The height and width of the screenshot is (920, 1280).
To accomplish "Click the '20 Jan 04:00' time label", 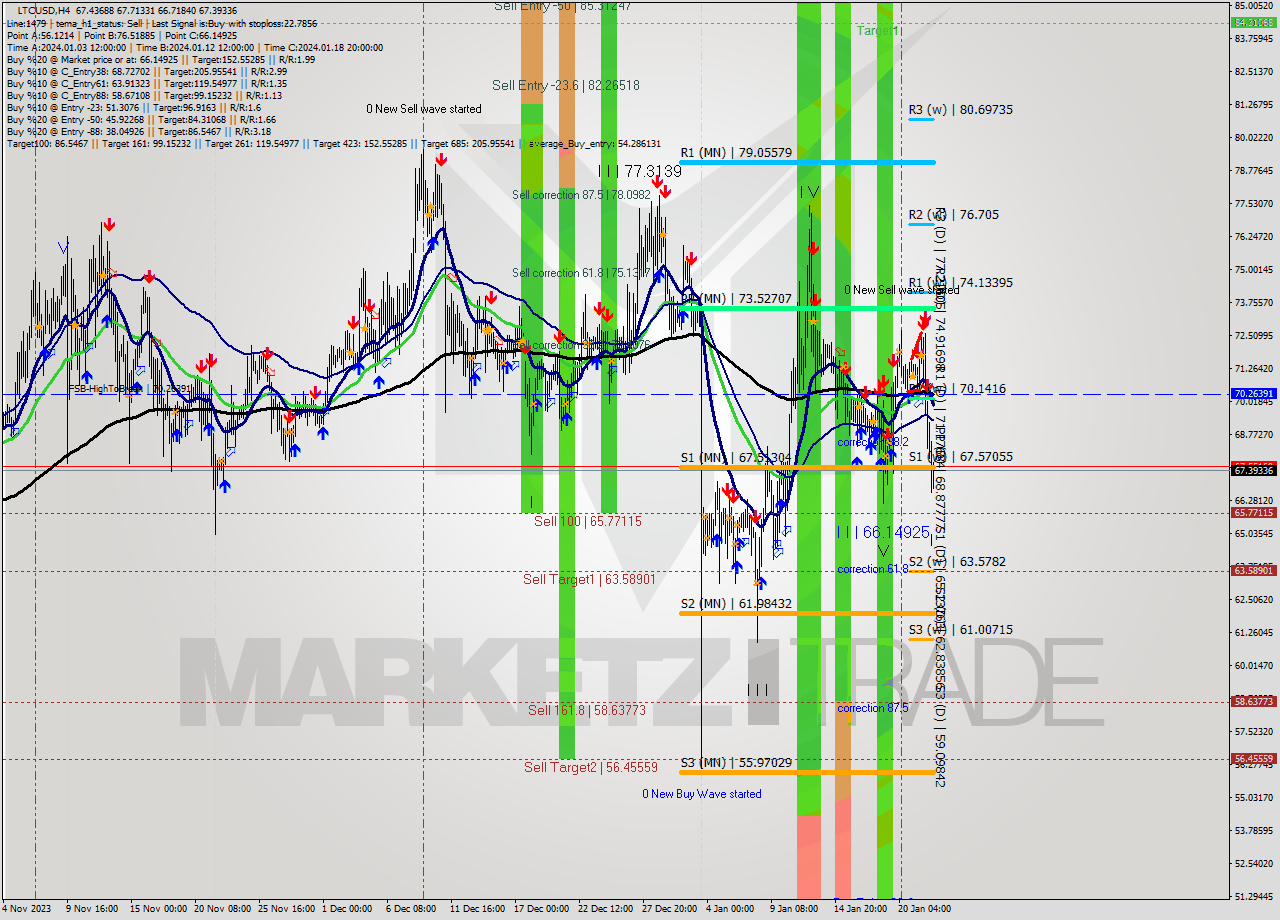I will click(x=925, y=909).
